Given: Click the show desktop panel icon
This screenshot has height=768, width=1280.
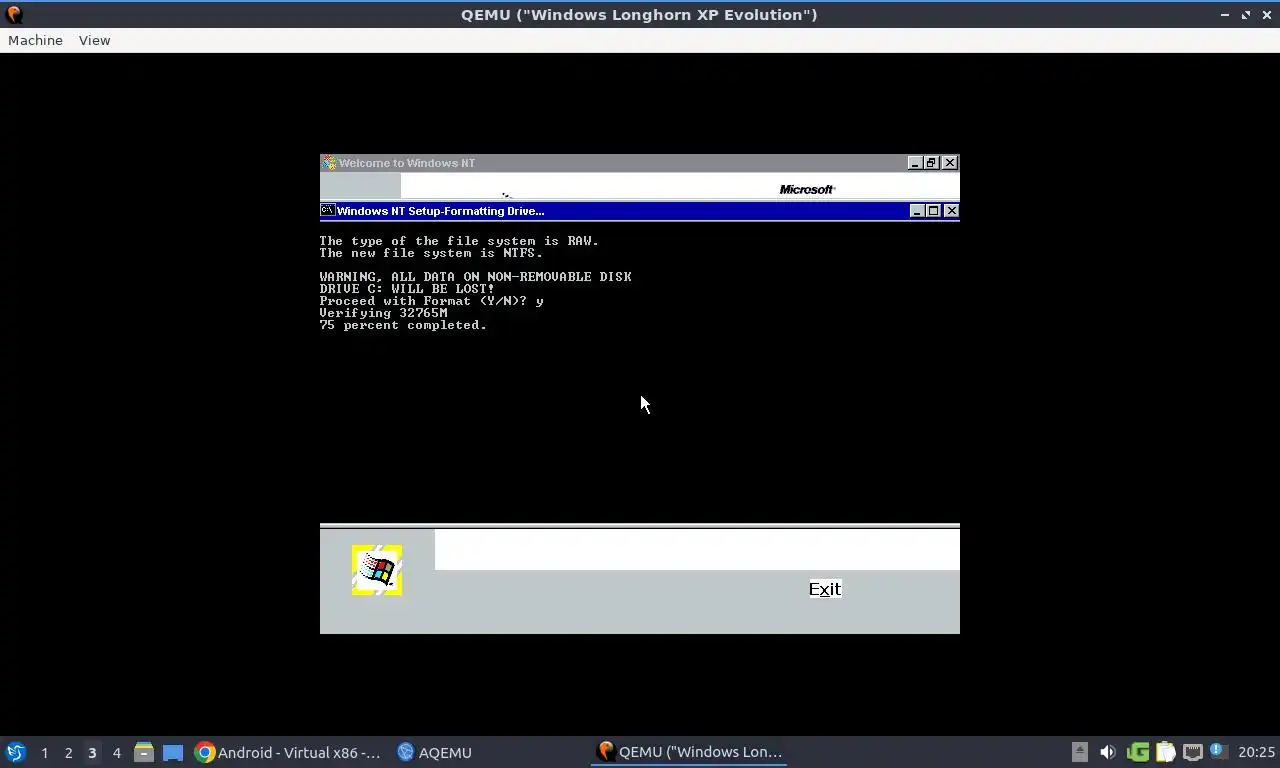Looking at the screenshot, I should [x=172, y=752].
